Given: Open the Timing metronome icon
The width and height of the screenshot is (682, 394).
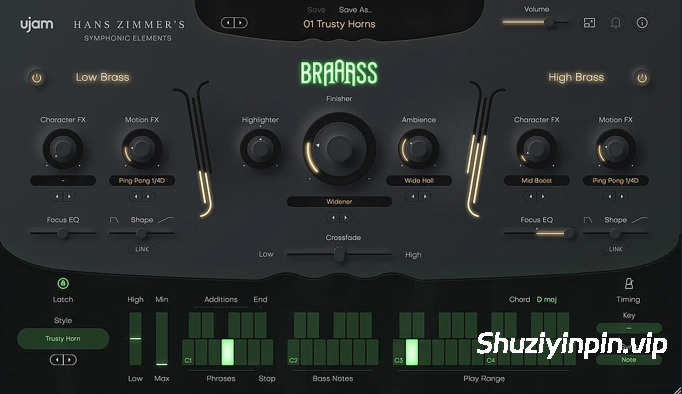Looking at the screenshot, I should click(629, 284).
